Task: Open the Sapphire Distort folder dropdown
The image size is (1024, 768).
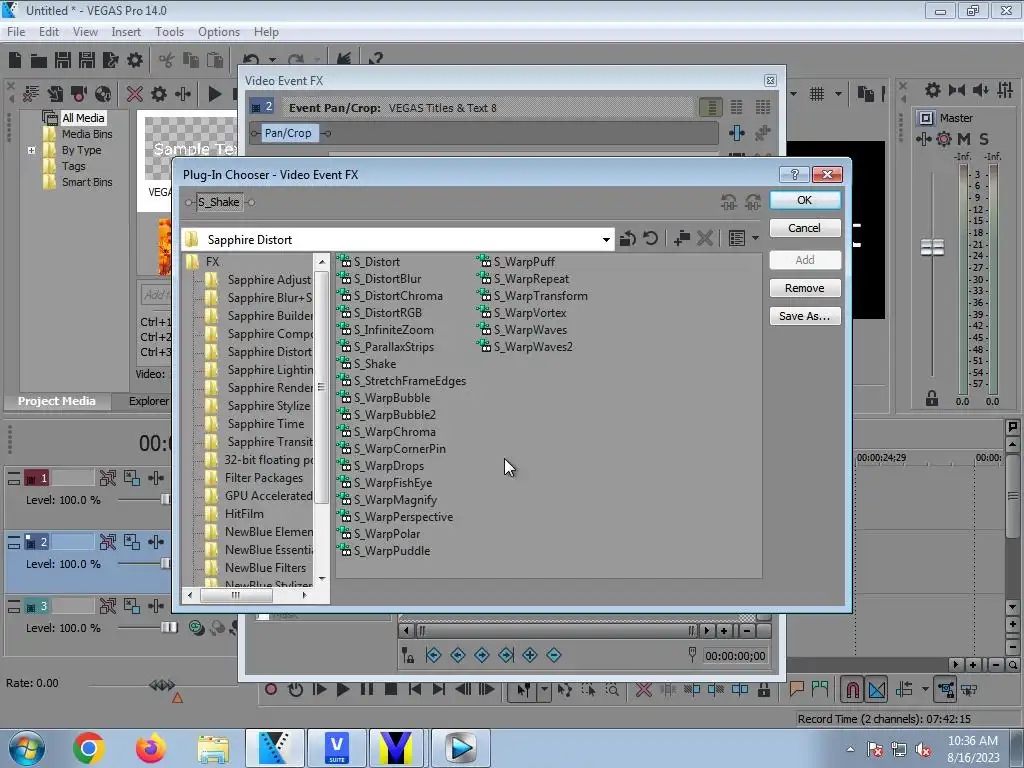Action: [606, 240]
